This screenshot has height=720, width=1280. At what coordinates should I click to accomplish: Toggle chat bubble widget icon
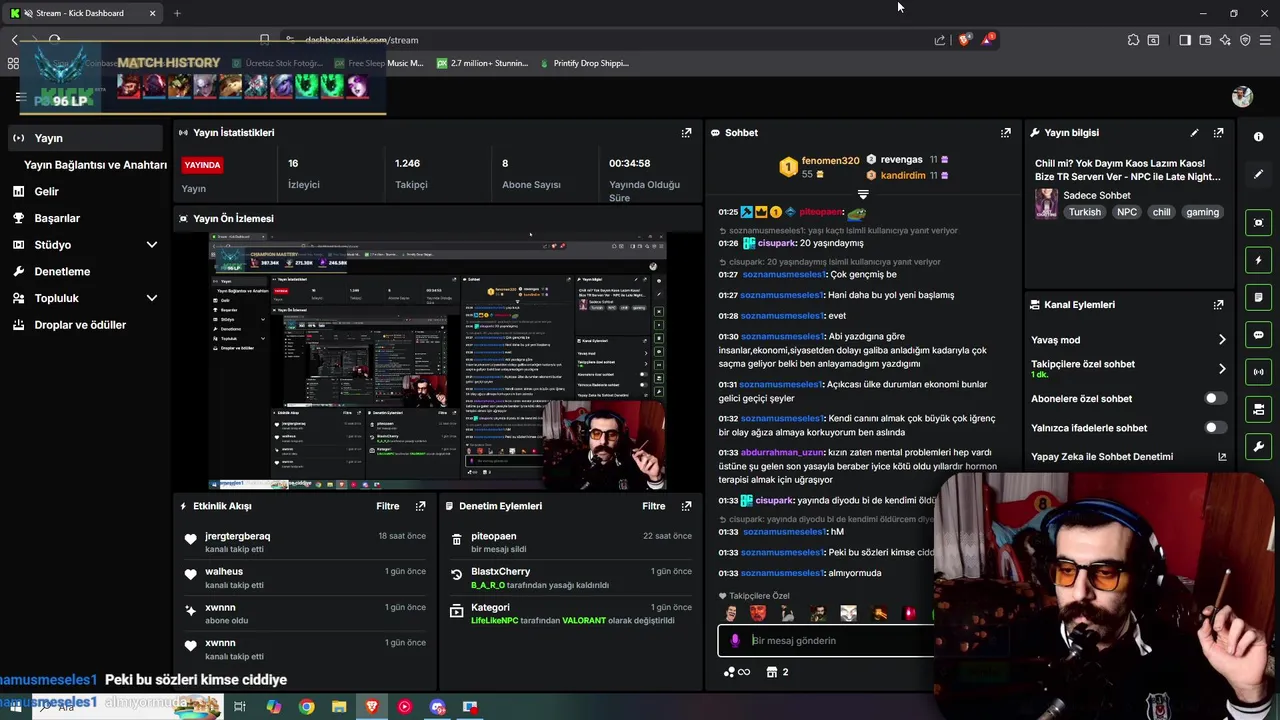click(1258, 335)
